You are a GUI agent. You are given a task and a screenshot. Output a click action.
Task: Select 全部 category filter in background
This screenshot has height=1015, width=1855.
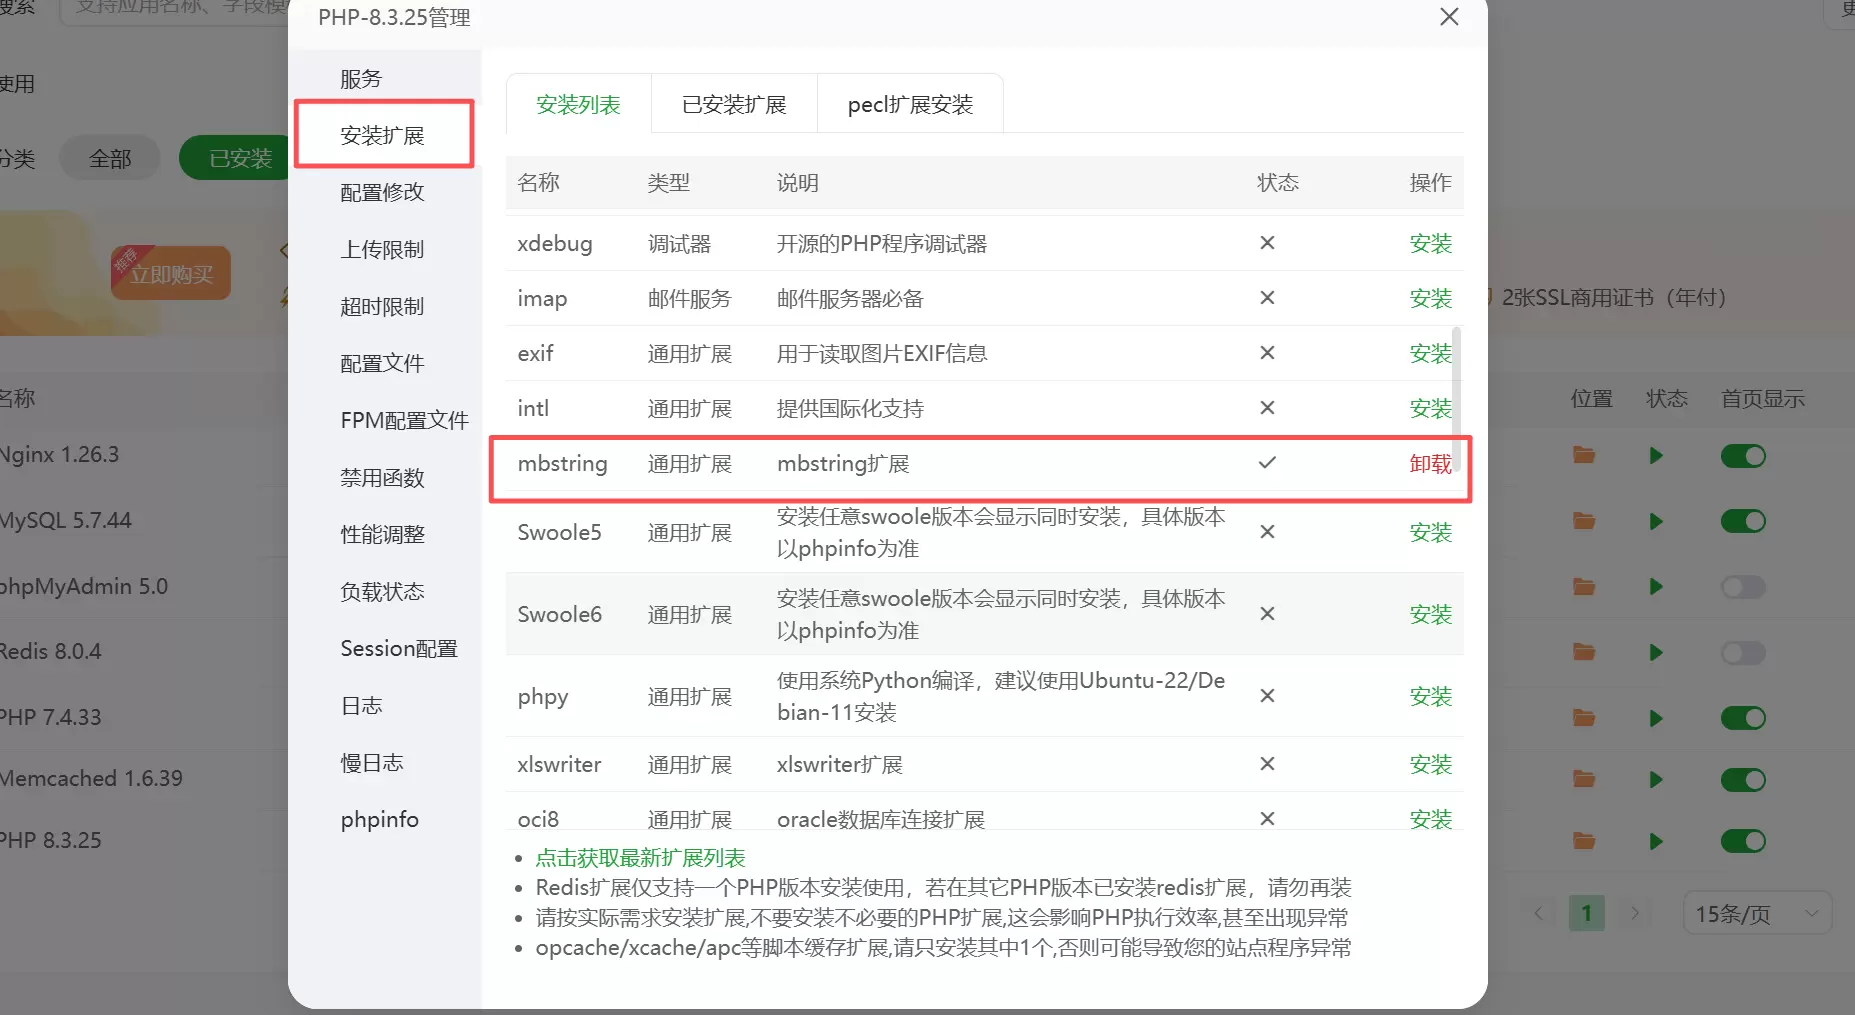point(110,158)
